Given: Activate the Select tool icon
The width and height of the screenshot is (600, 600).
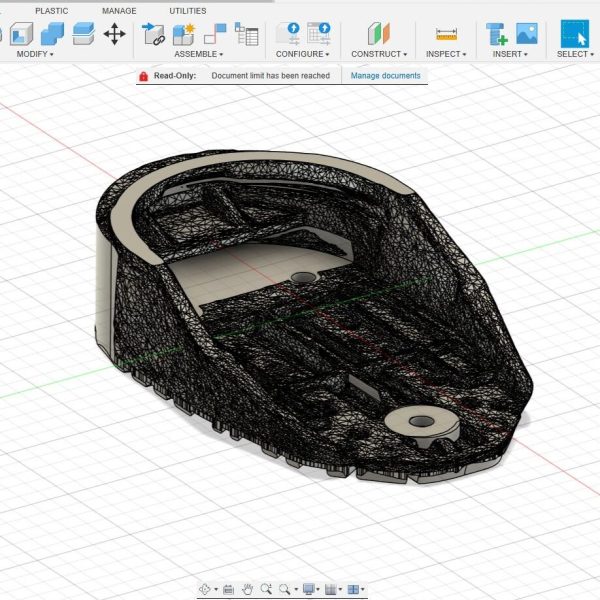Looking at the screenshot, I should [574, 34].
